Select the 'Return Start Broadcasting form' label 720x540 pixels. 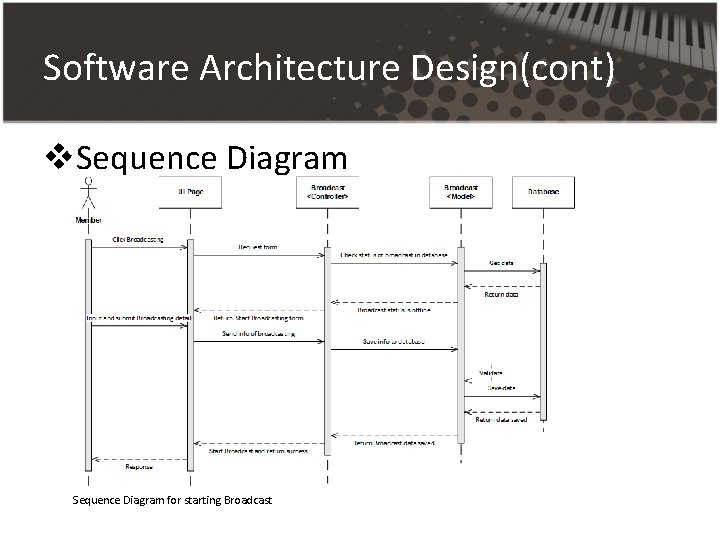point(259,318)
